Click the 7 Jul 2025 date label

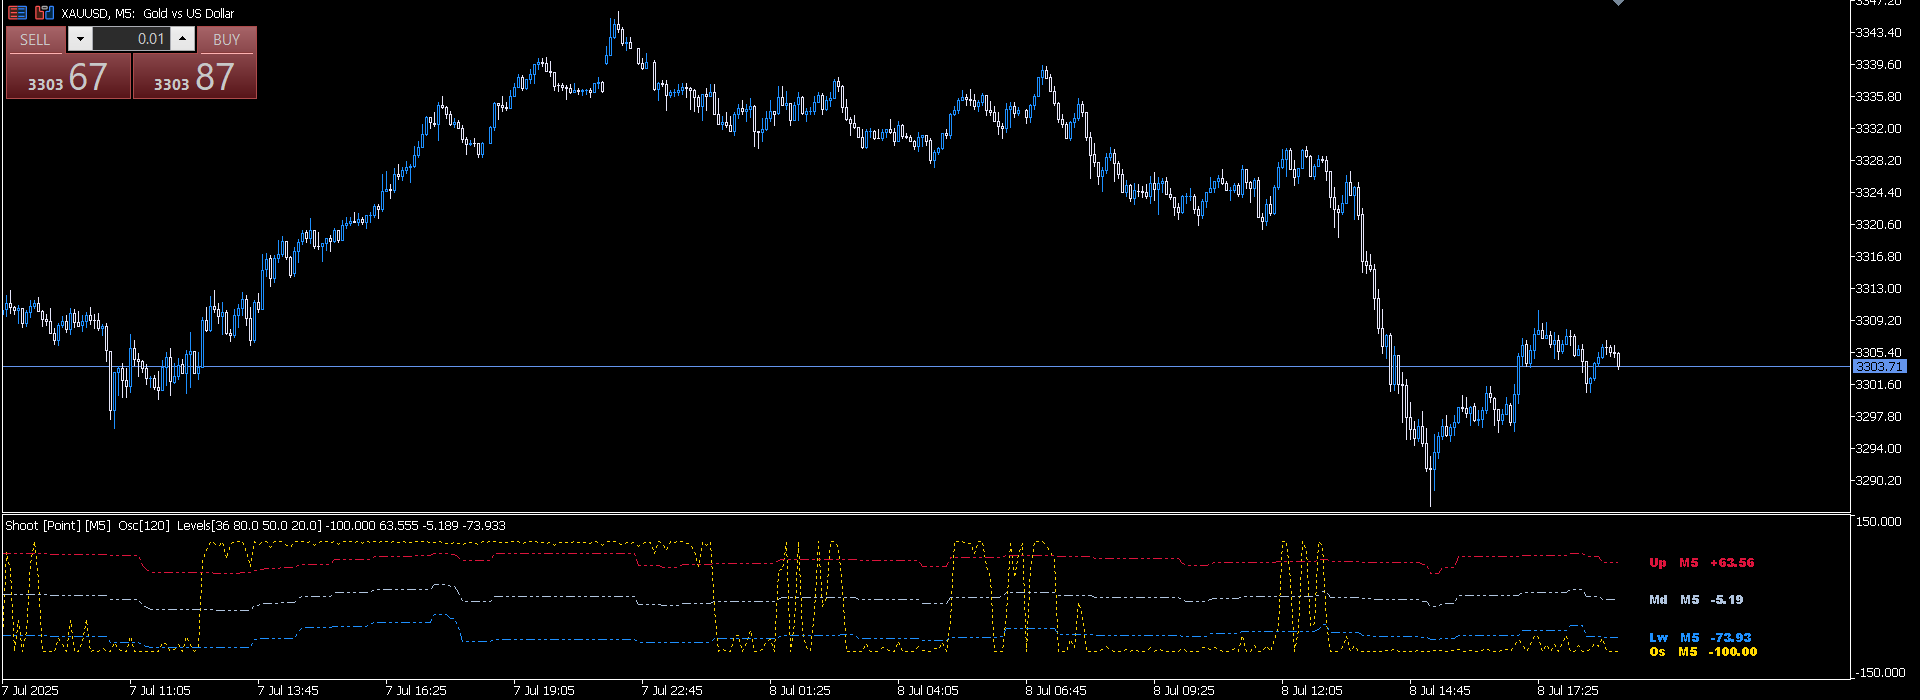(x=31, y=690)
